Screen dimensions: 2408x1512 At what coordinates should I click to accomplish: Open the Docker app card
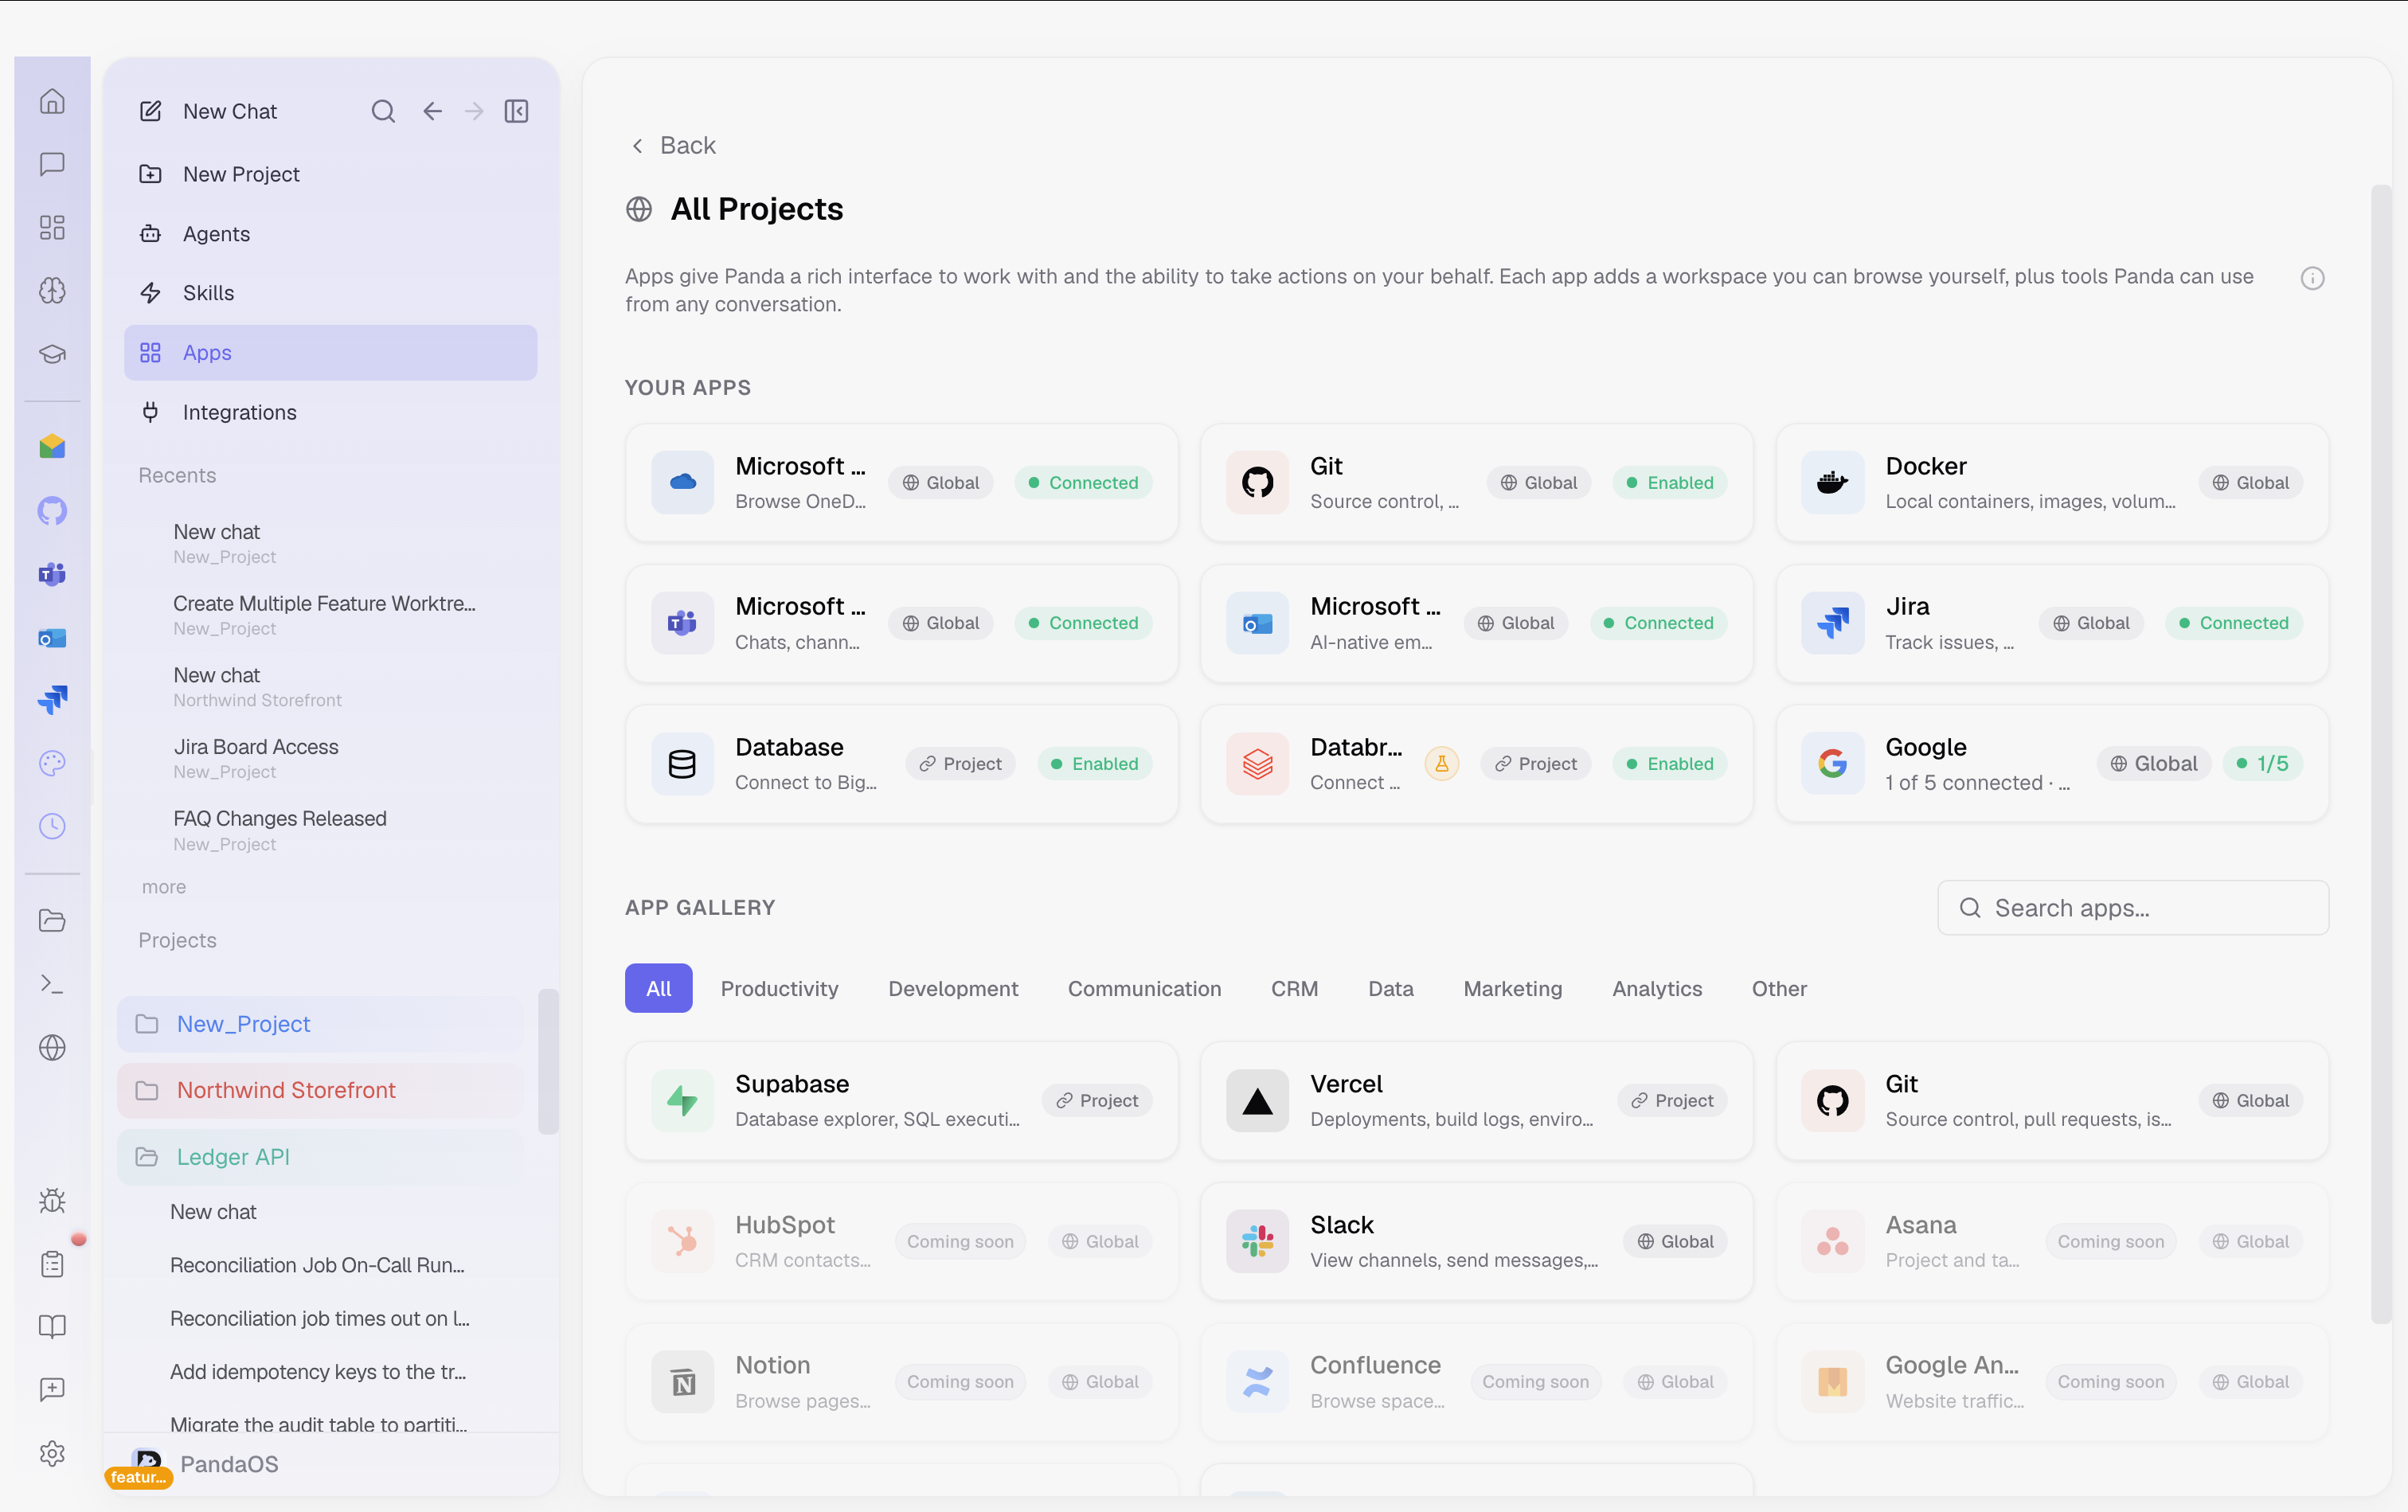[2052, 483]
